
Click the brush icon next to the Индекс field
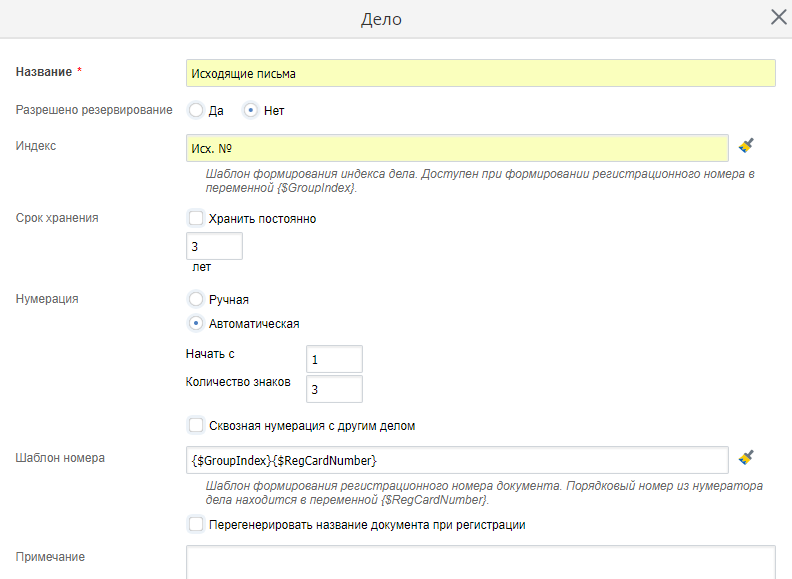pyautogui.click(x=746, y=146)
